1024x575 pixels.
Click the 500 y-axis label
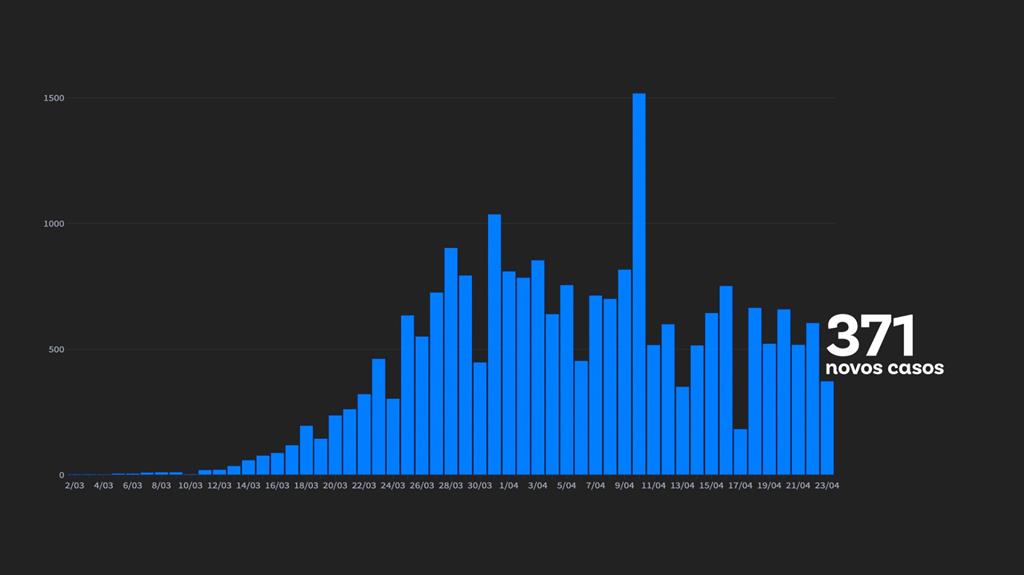[x=55, y=350]
